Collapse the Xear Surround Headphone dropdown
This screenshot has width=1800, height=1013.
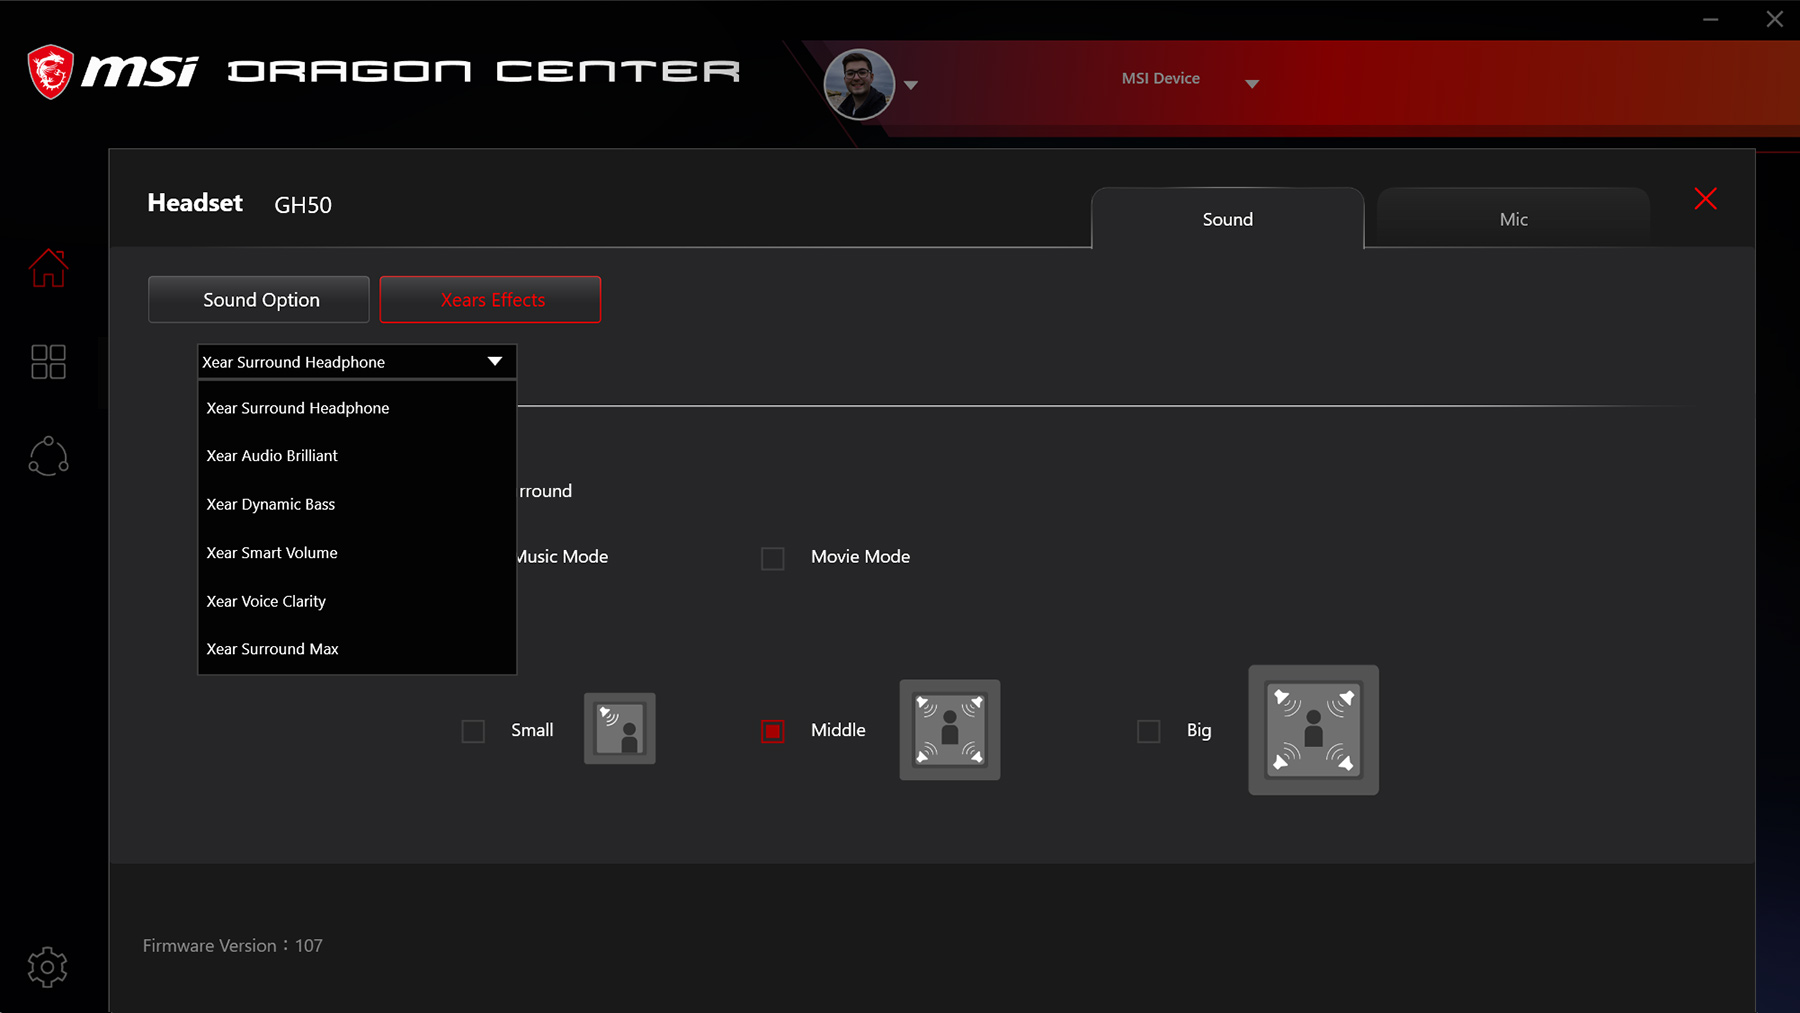[x=357, y=362]
